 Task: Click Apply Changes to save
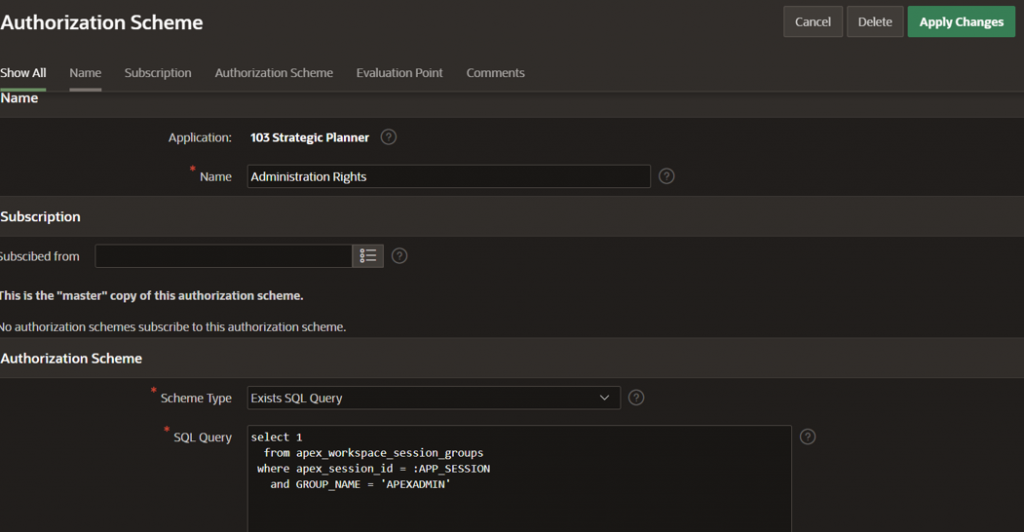[x=961, y=22]
